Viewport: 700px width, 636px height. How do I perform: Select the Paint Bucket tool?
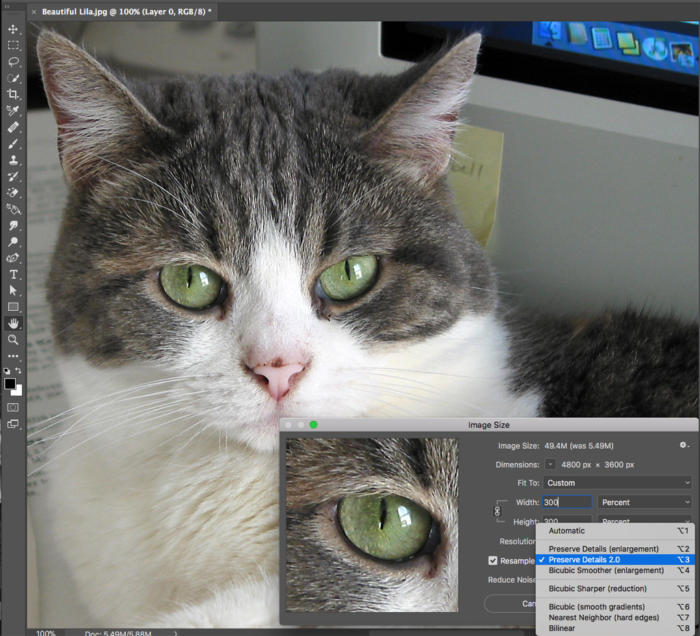coord(13,209)
